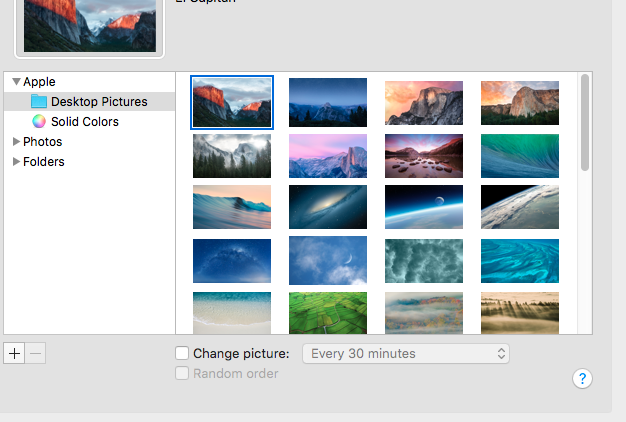Choose the breaking blue wave sunset wallpaper
This screenshot has height=422, width=626.
(x=232, y=207)
